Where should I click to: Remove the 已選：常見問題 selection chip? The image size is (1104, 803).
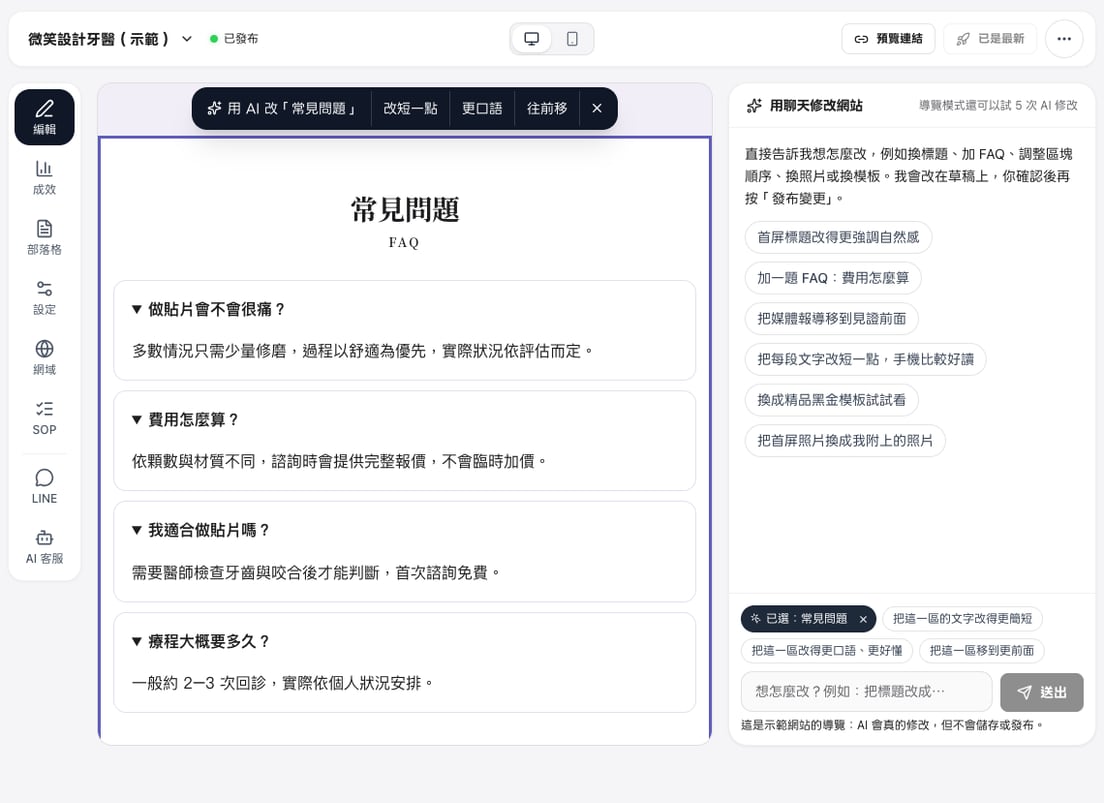[x=863, y=619]
